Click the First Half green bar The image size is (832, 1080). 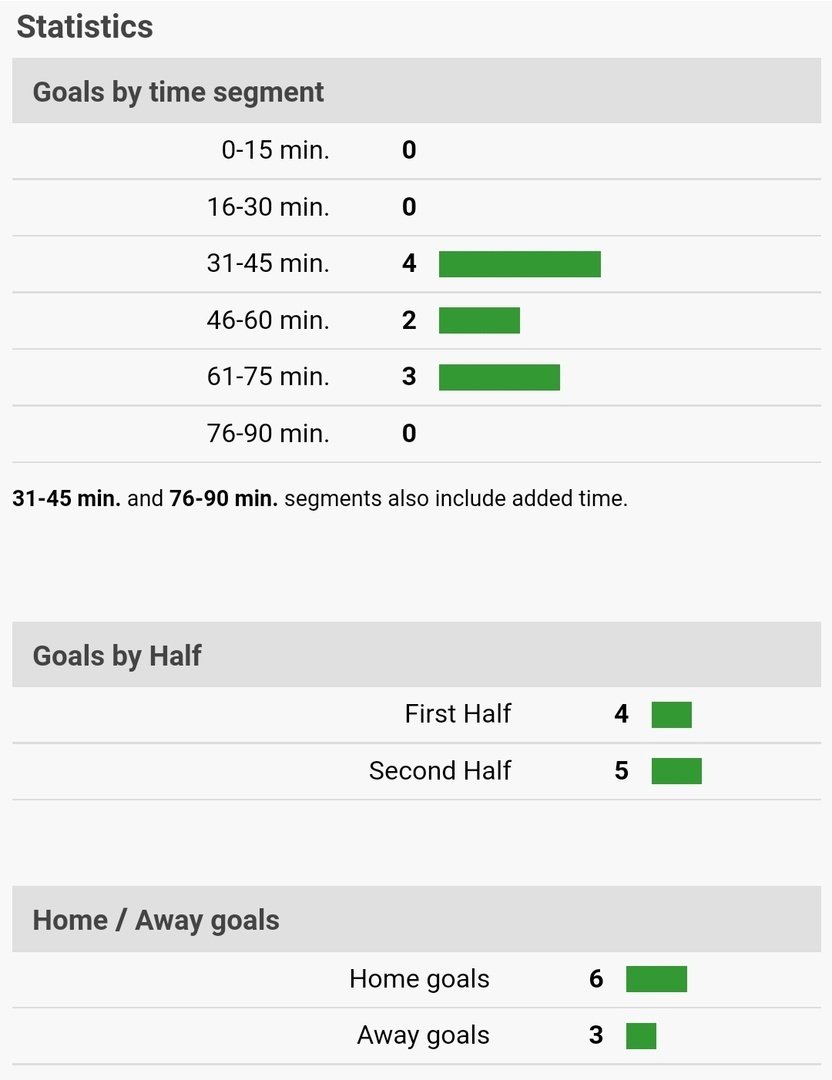(671, 715)
